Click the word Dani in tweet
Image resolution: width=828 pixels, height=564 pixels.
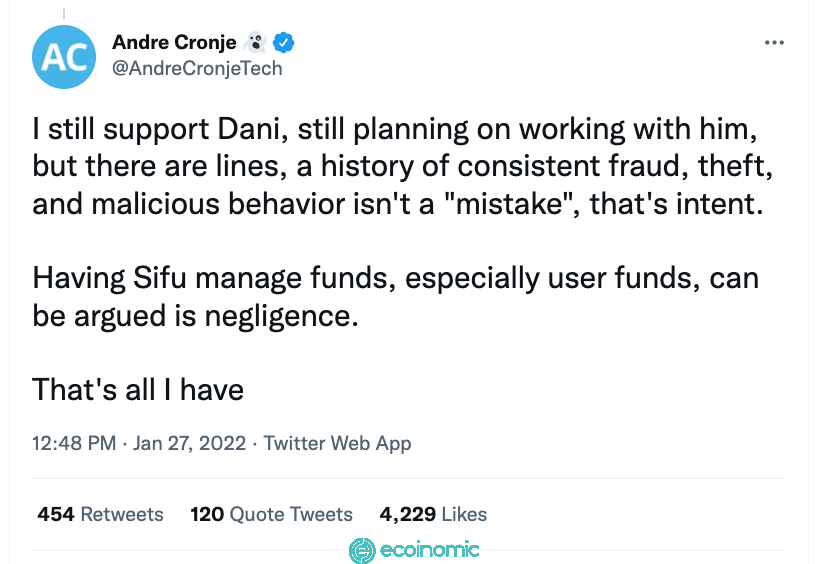coord(252,129)
